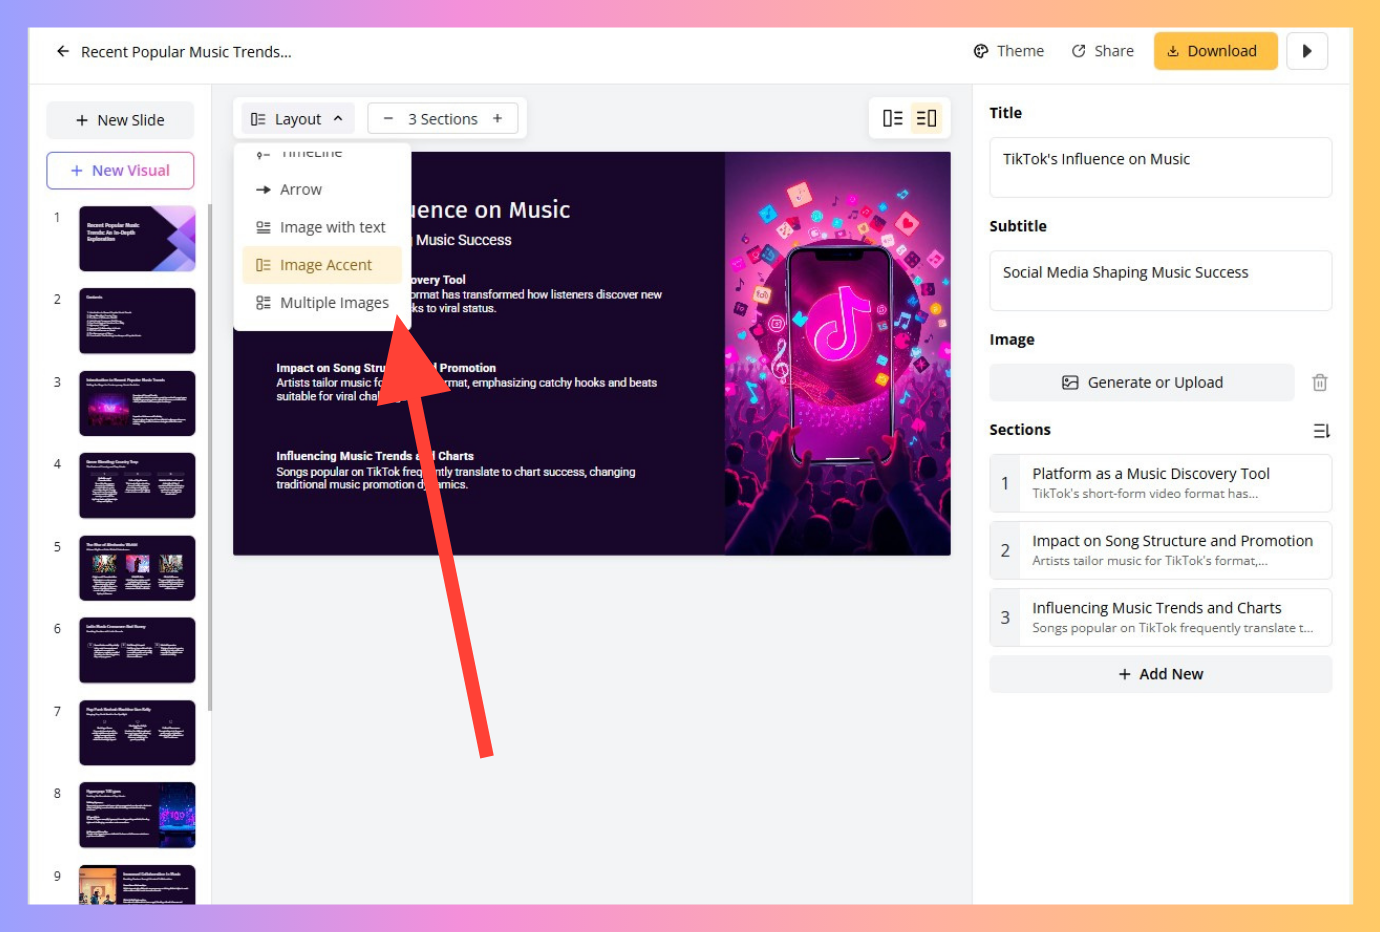Share the presentation
This screenshot has height=932, width=1380.
click(1102, 51)
